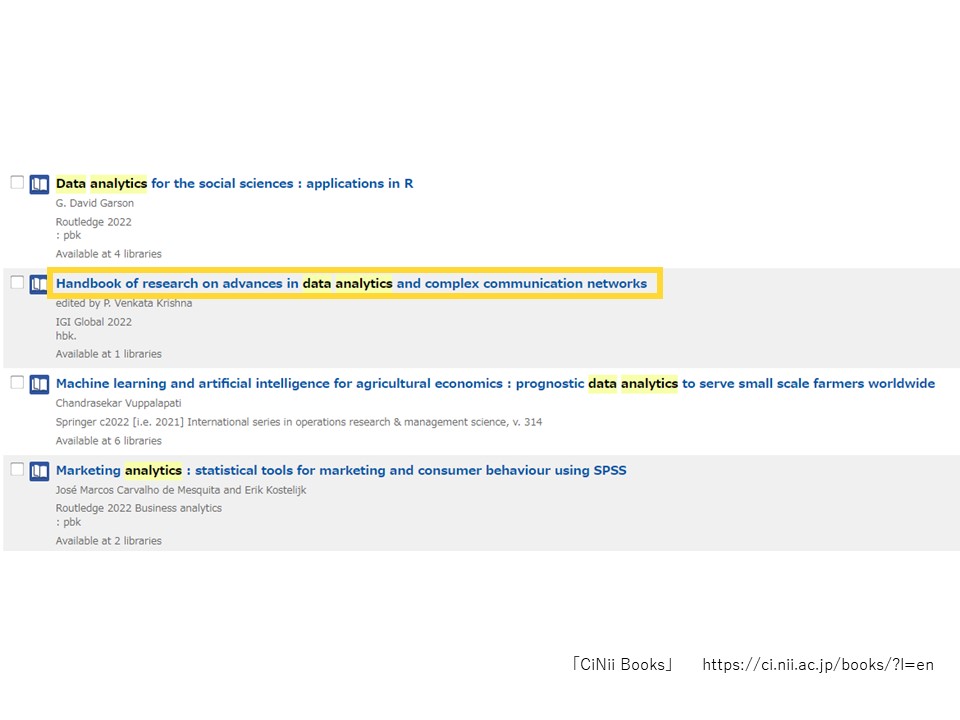Select the checkbox for the Machine learning agricultural economics book
This screenshot has height=720, width=960.
pos(17,382)
